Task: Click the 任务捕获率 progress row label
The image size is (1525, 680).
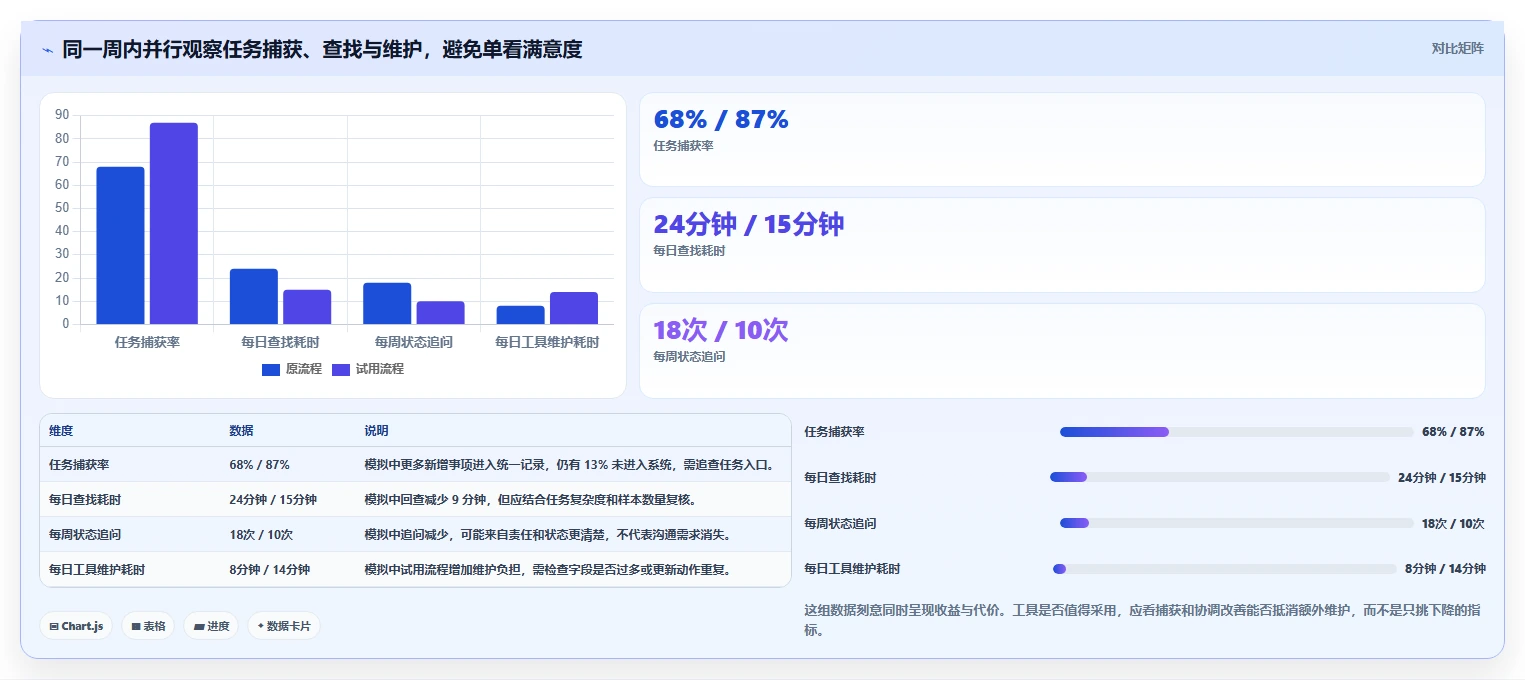Action: click(x=834, y=432)
